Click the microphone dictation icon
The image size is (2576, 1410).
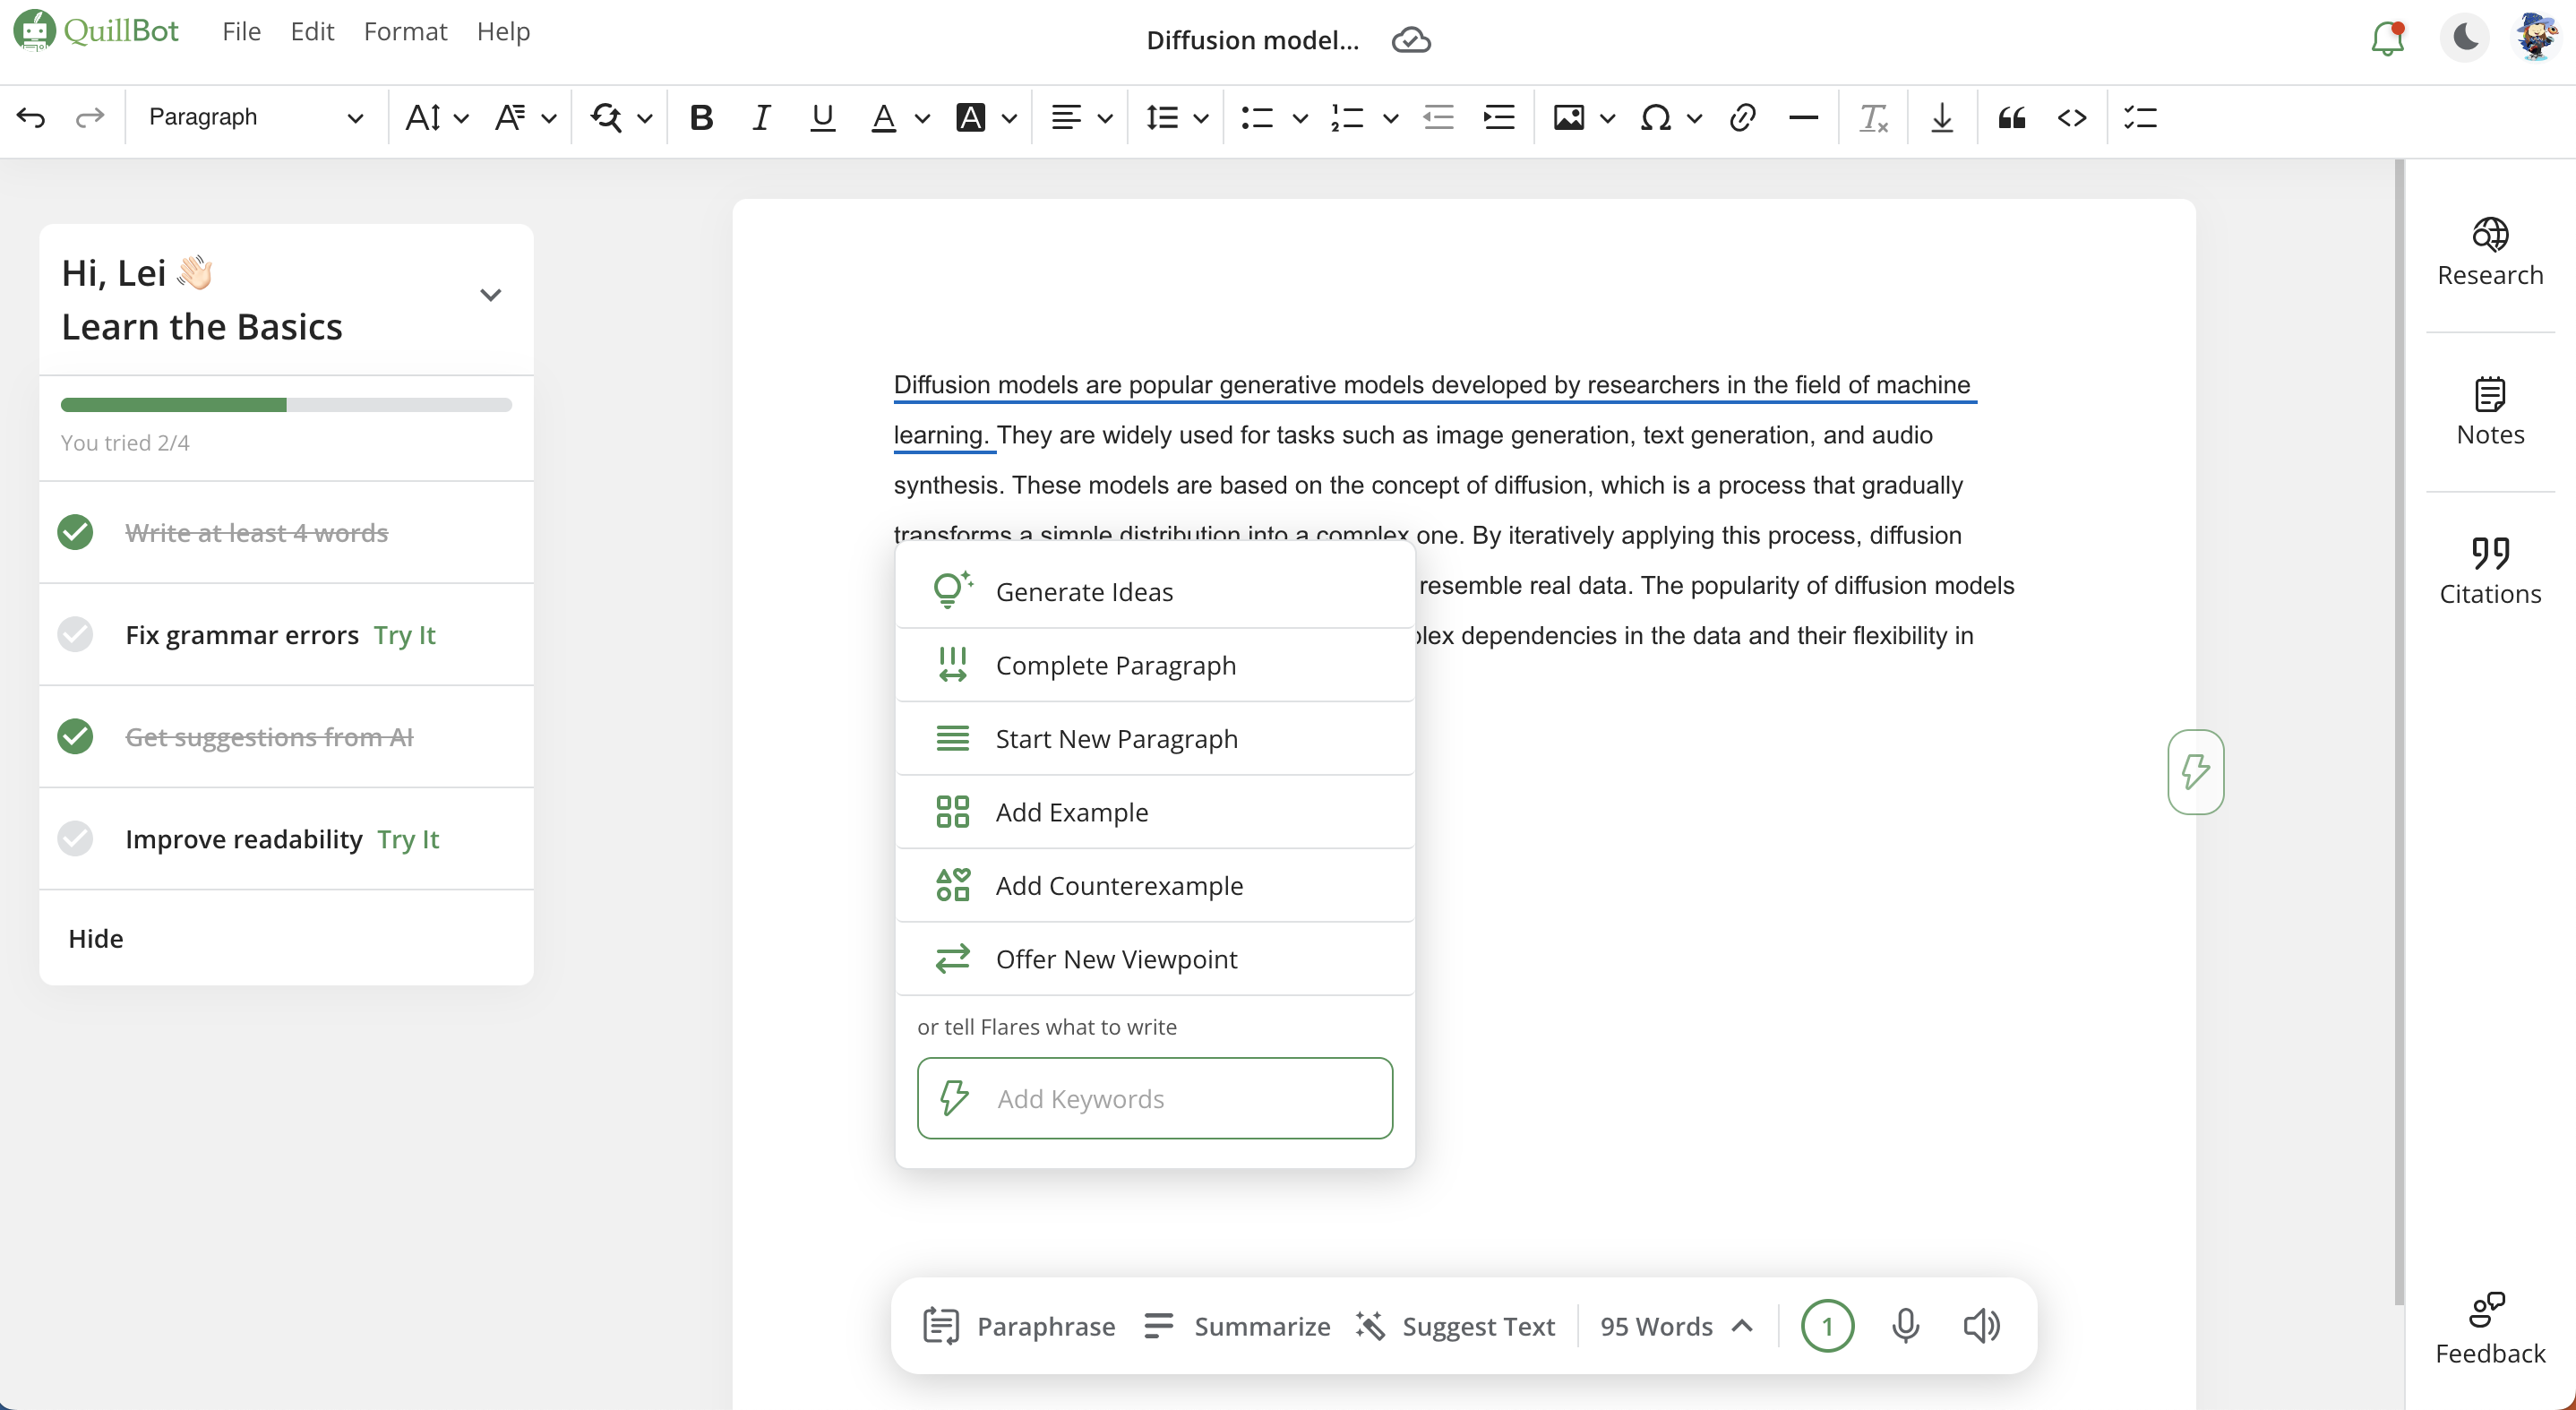1905,1326
